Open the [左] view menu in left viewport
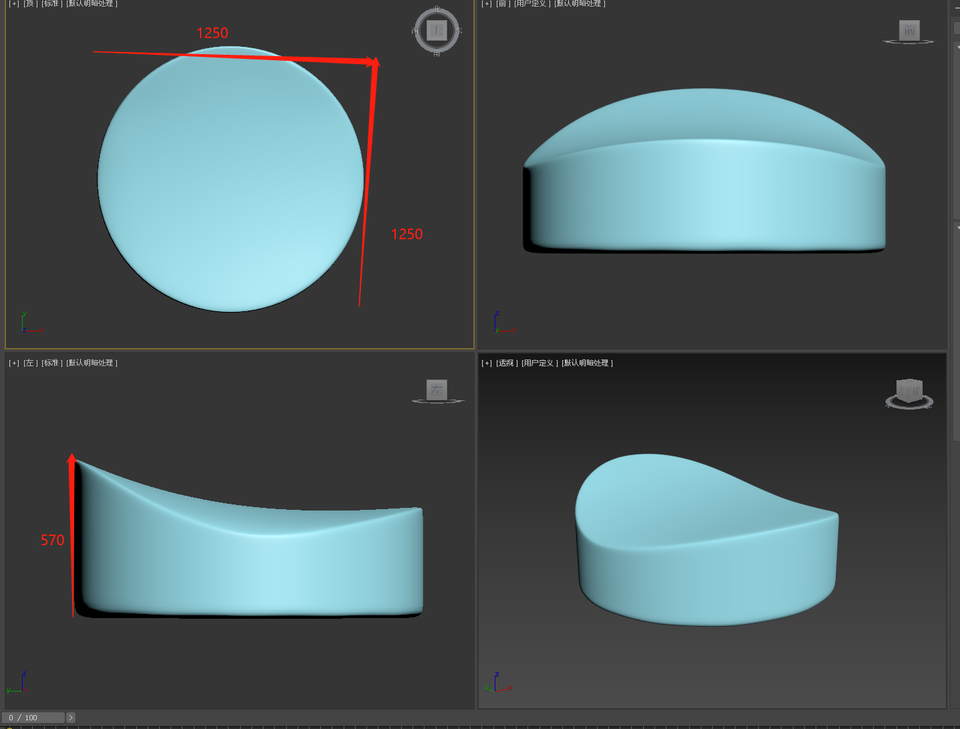 [x=29, y=363]
